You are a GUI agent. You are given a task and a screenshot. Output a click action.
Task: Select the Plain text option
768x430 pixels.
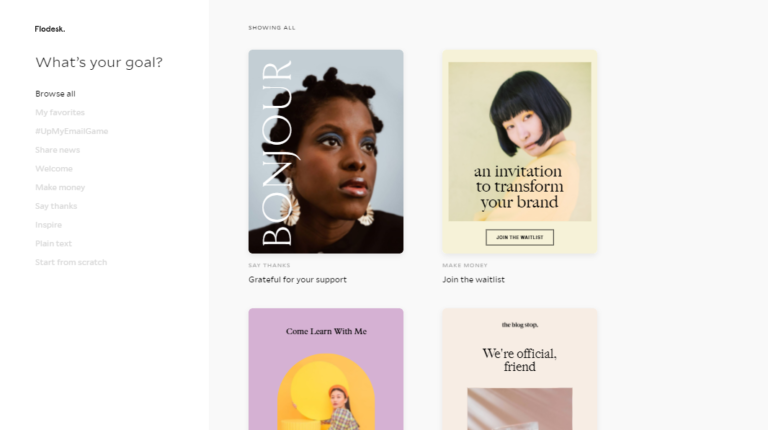point(53,243)
